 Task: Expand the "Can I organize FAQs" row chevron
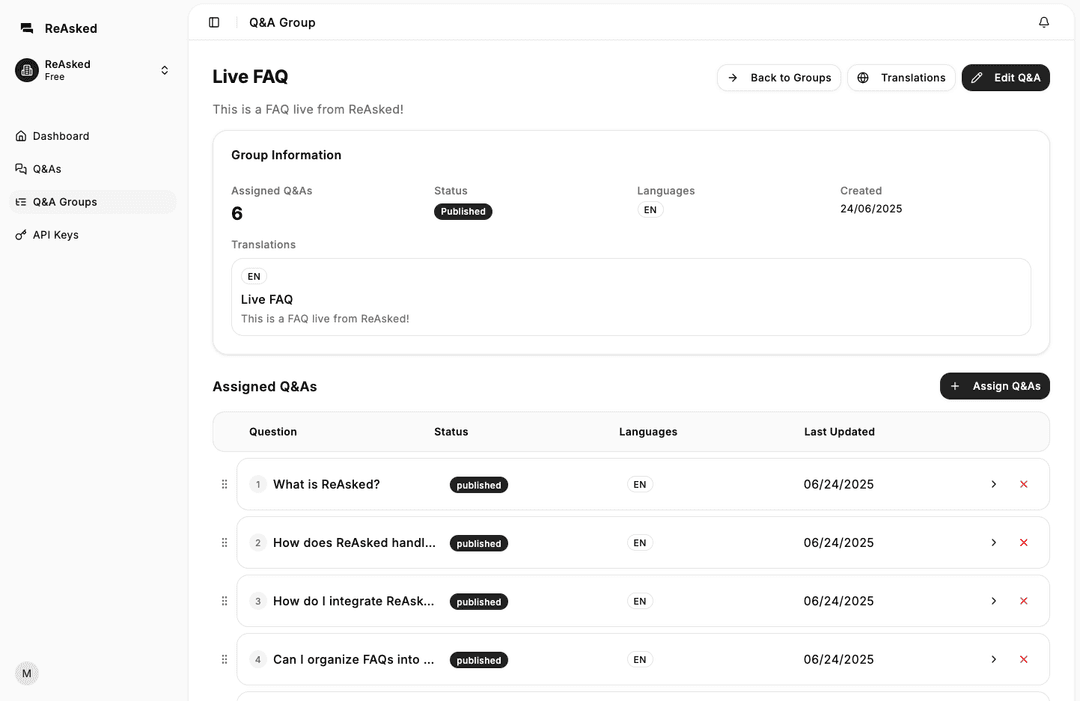click(x=993, y=659)
